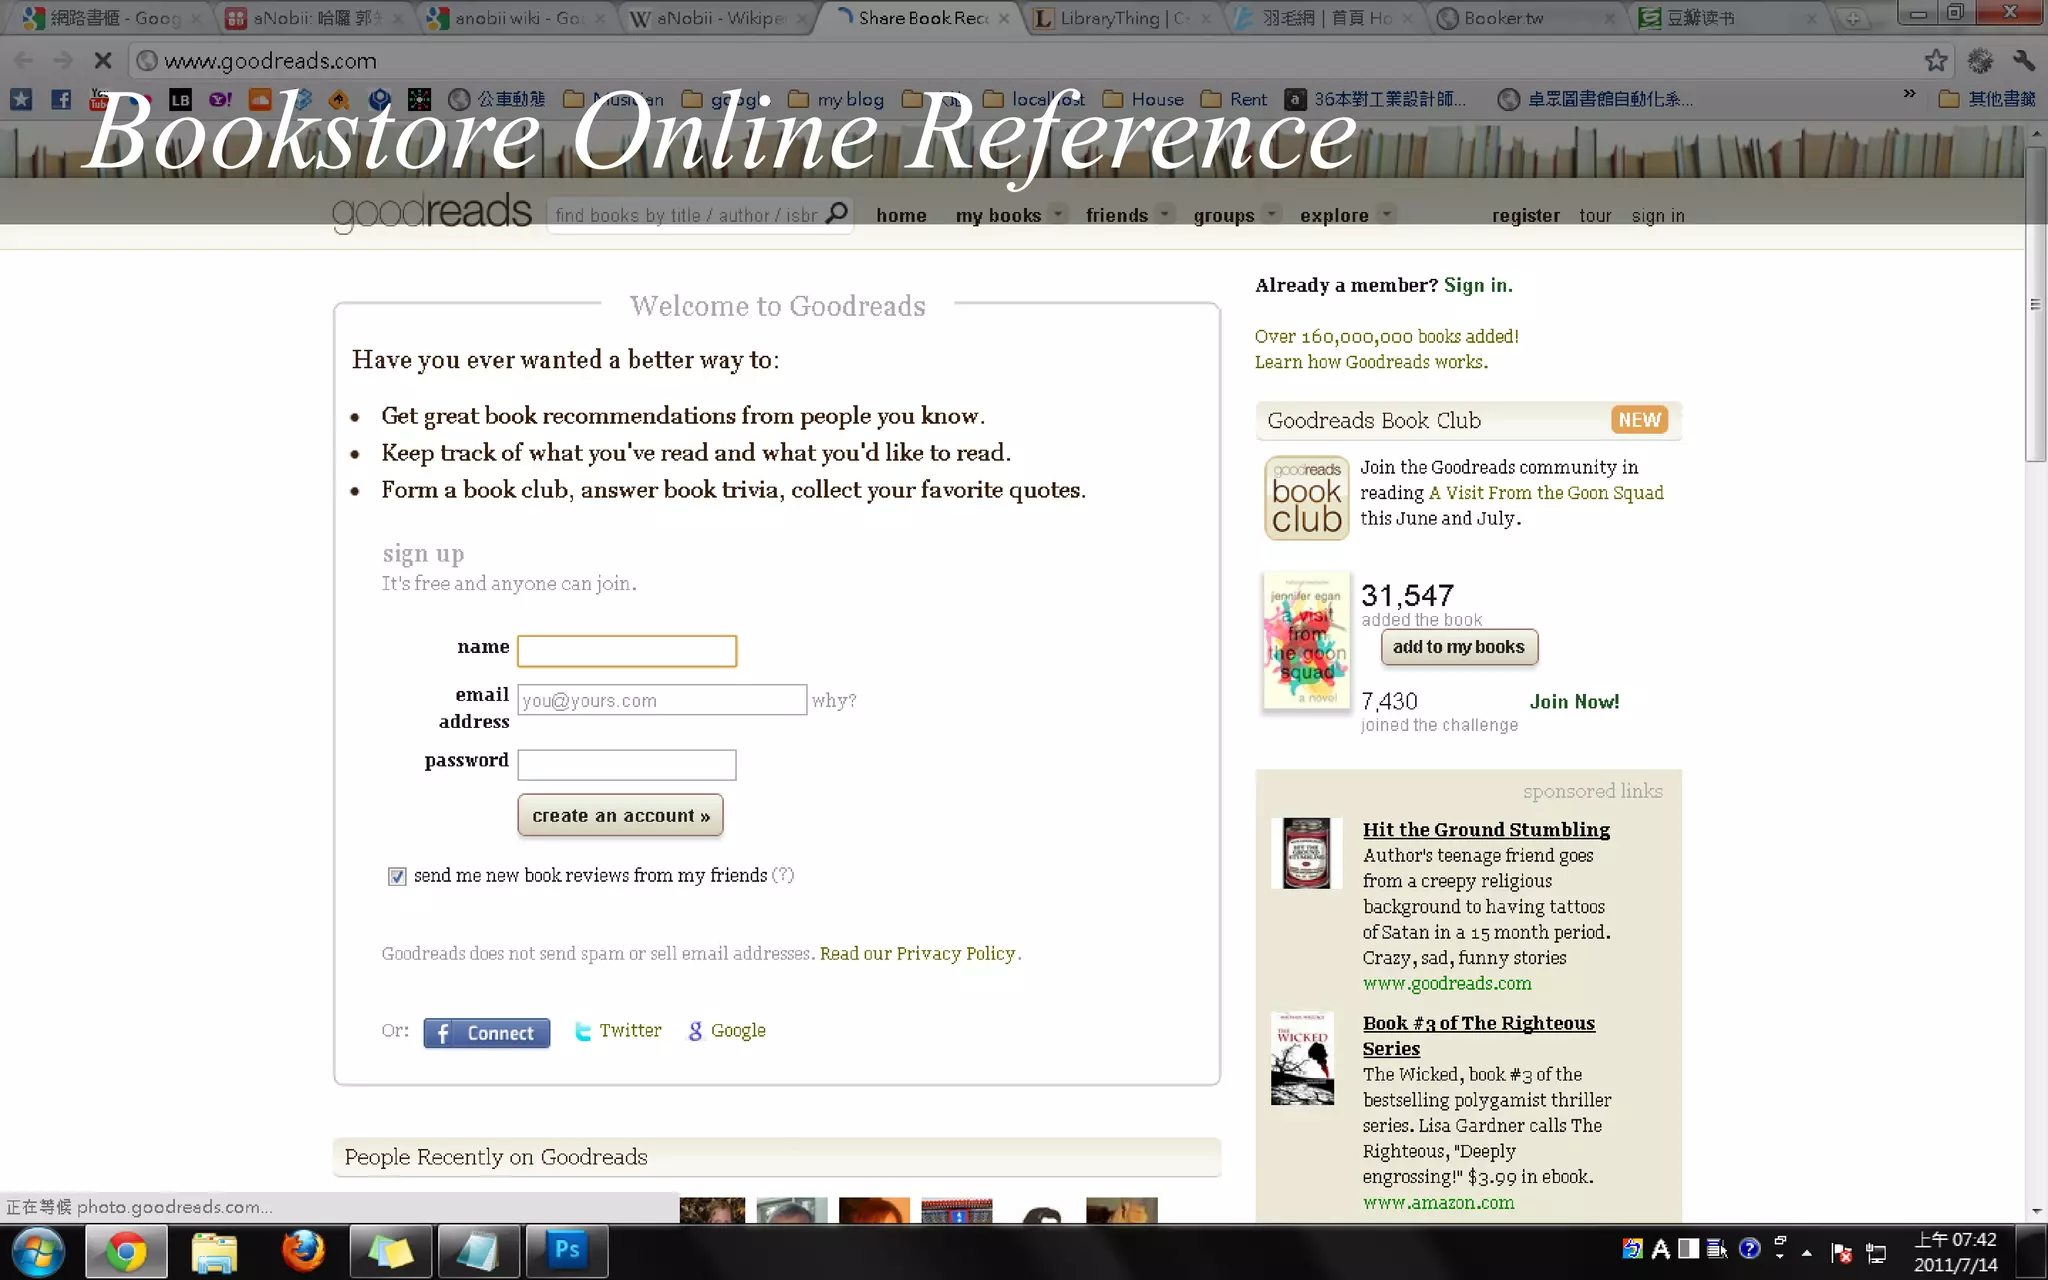Click the IME letter A mode icon

coord(1661,1248)
